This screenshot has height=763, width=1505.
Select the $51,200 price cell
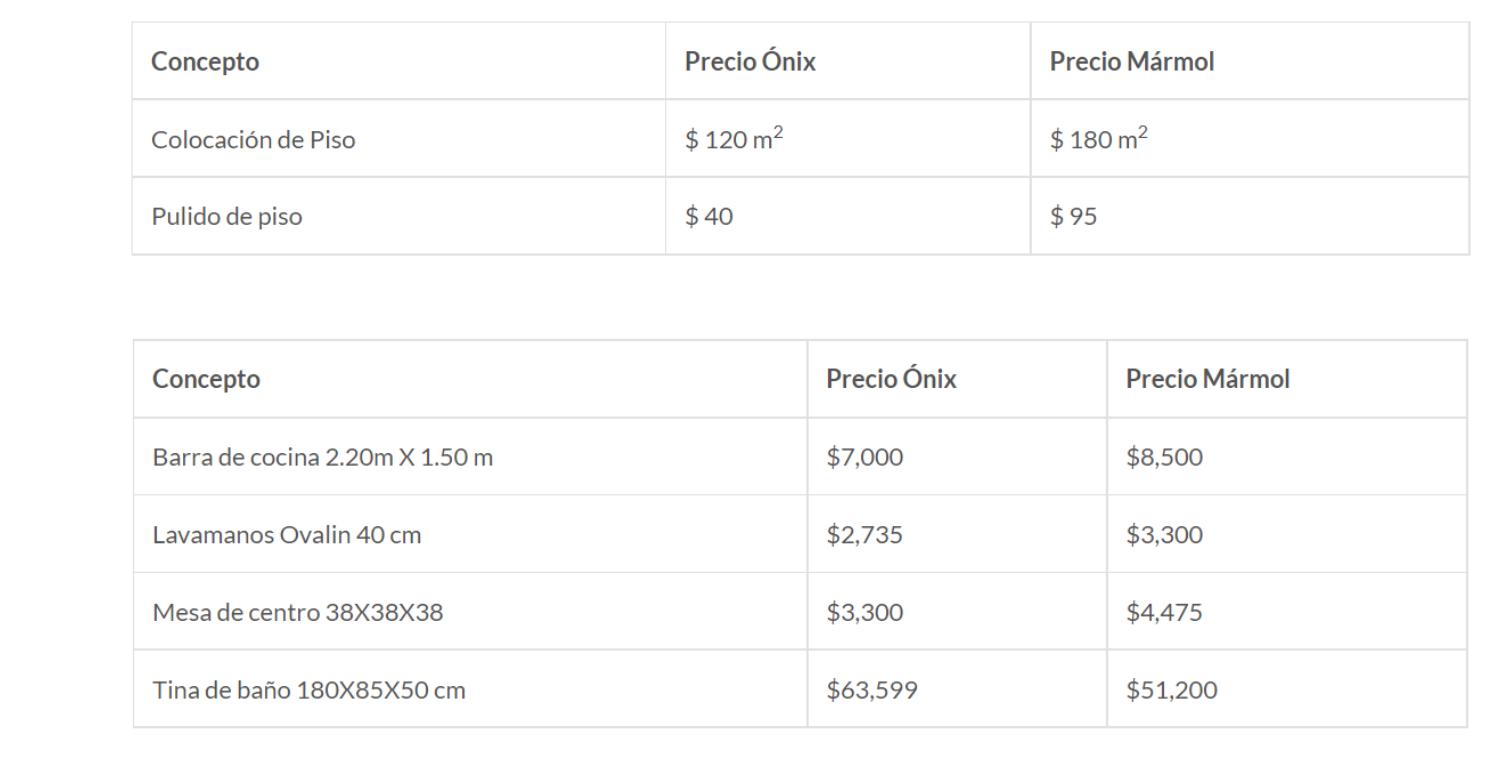(1287, 689)
